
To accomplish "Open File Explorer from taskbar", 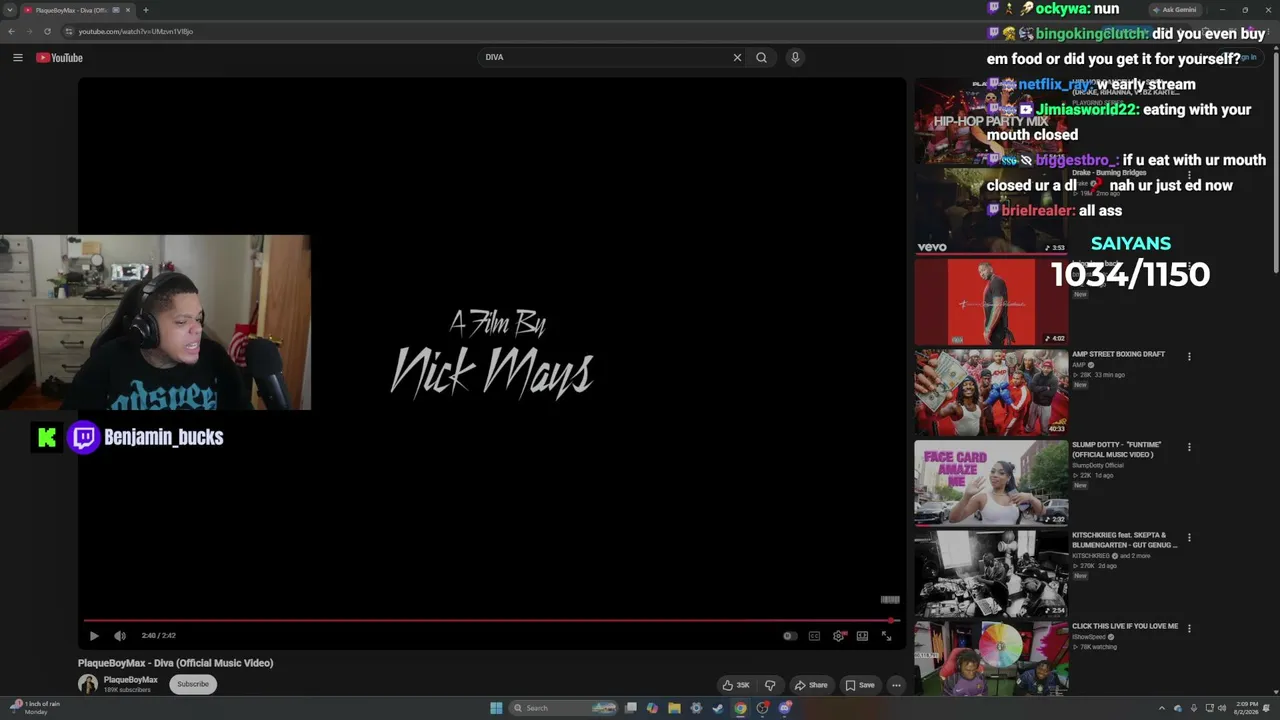I will (x=674, y=708).
